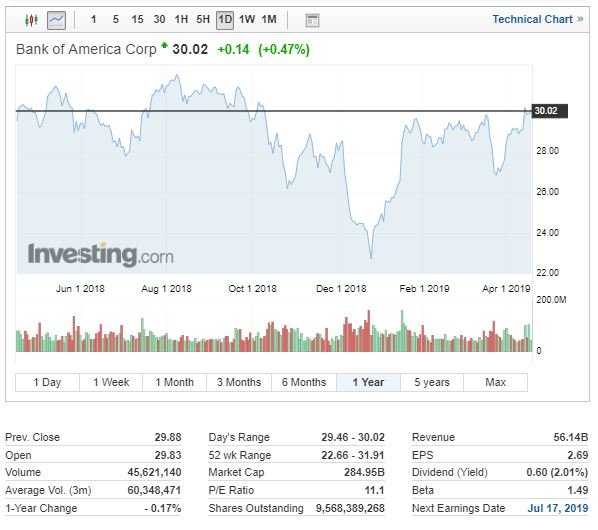Select the line chart type icon
Viewport: 598px width, 530px height.
coord(56,20)
